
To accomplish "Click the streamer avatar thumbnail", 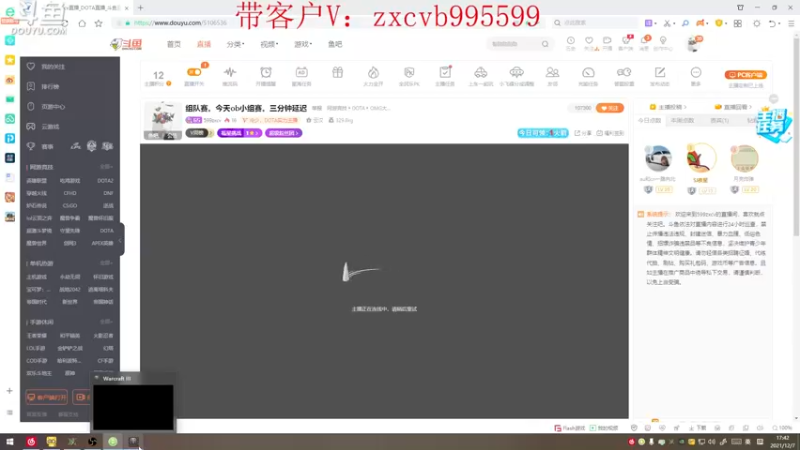I will point(163,120).
